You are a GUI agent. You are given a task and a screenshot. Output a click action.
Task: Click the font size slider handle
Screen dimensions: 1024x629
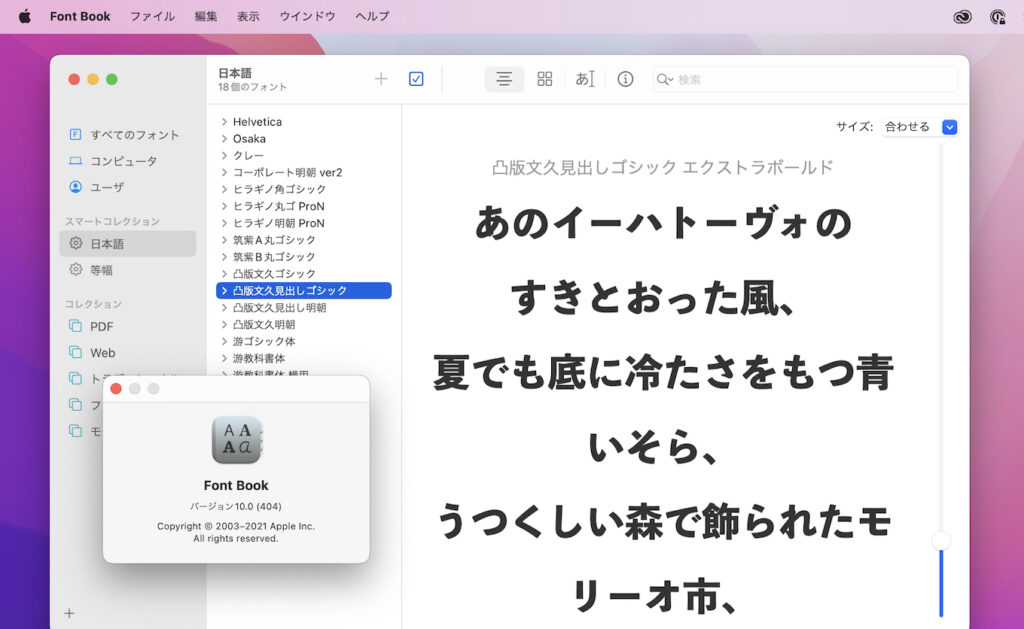(940, 541)
